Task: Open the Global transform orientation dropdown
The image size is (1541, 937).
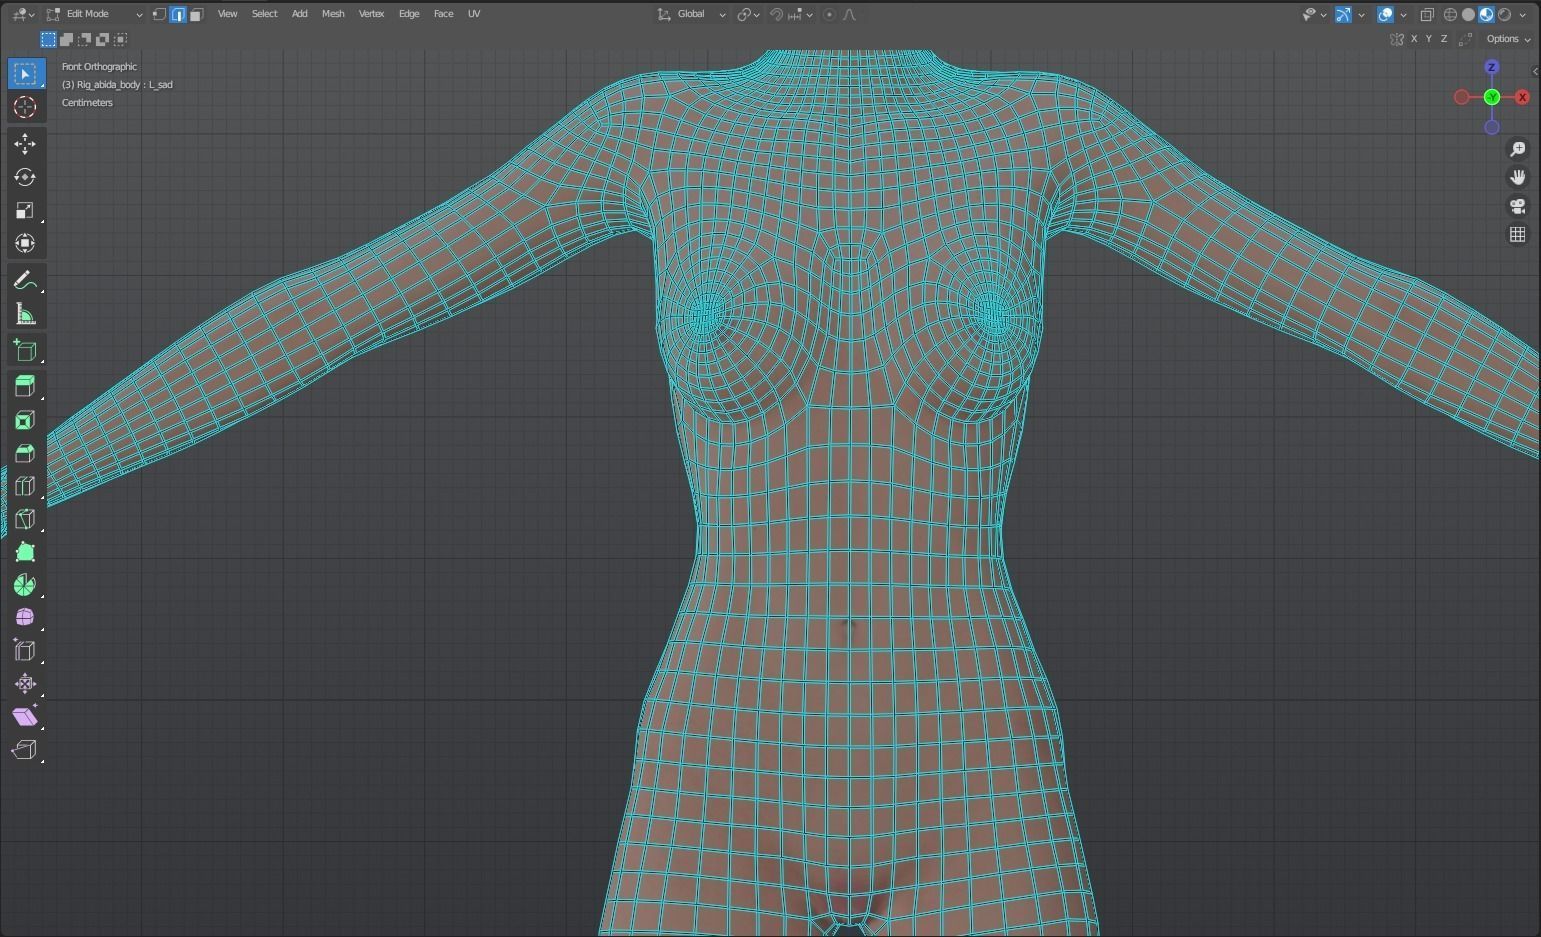Action: pos(692,14)
